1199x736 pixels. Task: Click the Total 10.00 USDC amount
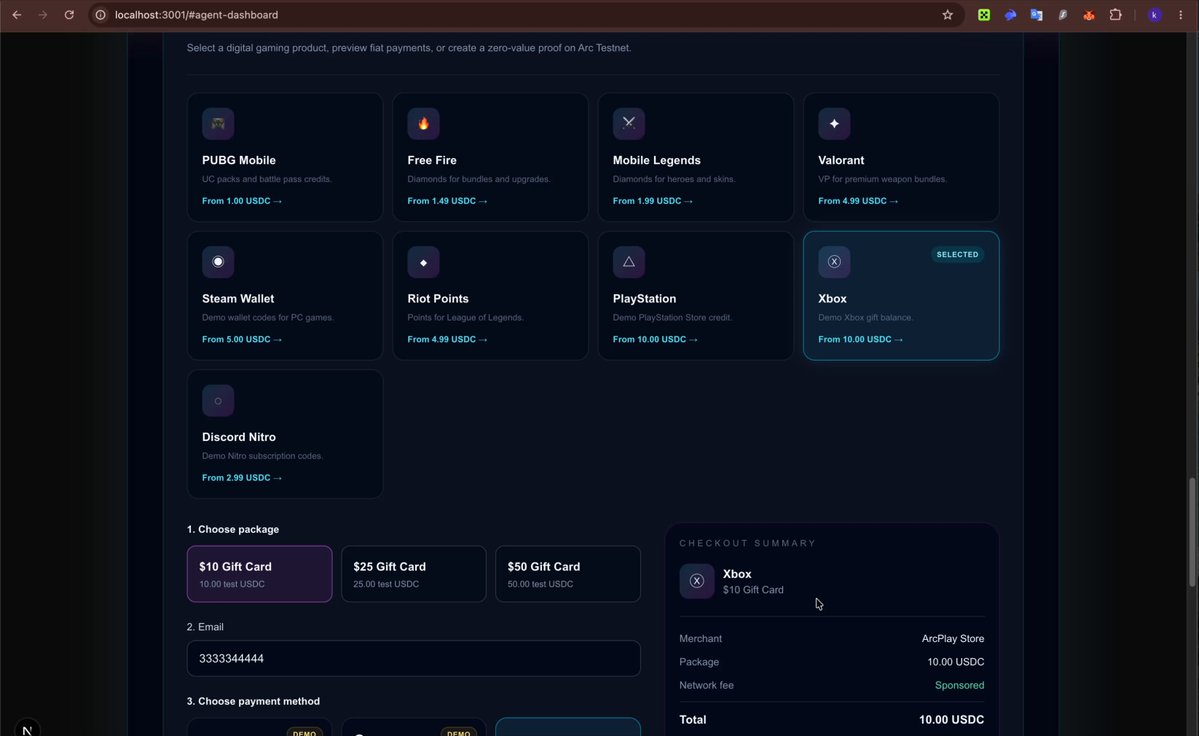pyautogui.click(x=951, y=720)
